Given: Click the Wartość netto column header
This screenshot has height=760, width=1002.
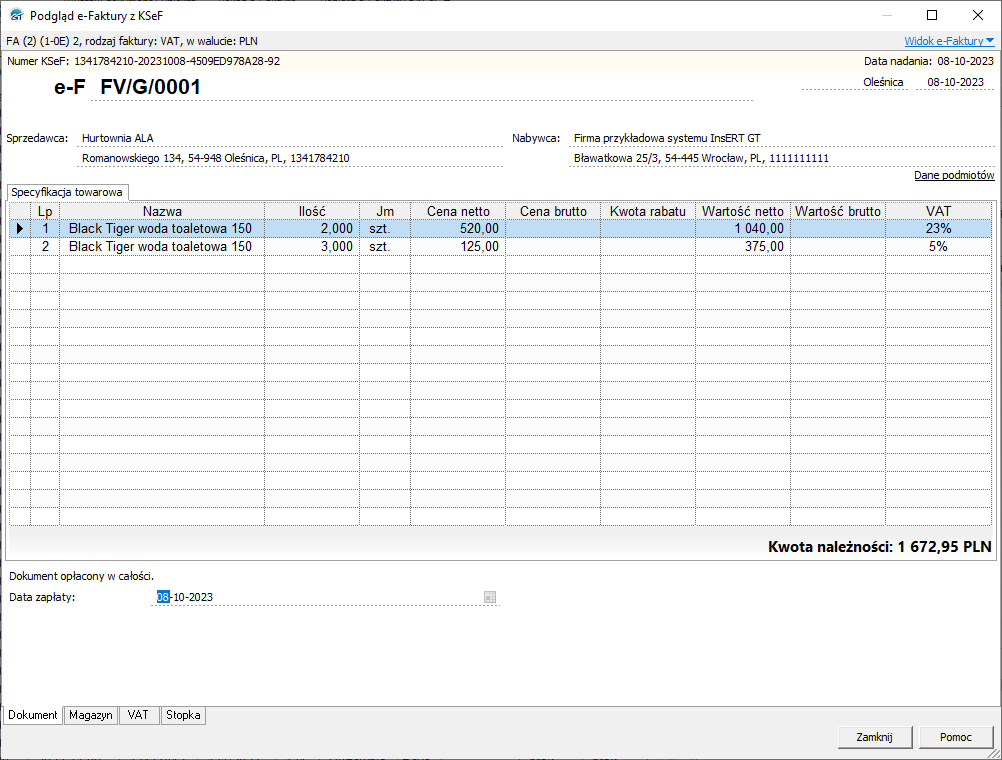Looking at the screenshot, I should point(743,211).
